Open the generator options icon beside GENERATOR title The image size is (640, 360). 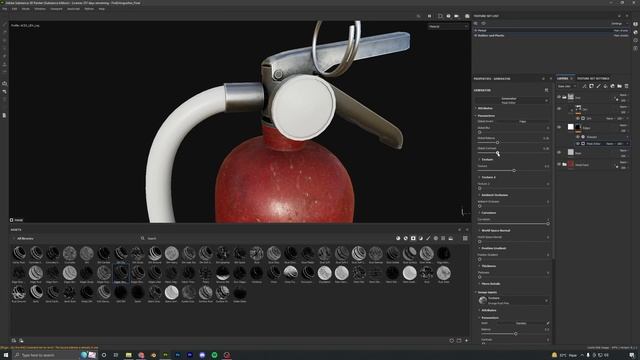click(547, 90)
